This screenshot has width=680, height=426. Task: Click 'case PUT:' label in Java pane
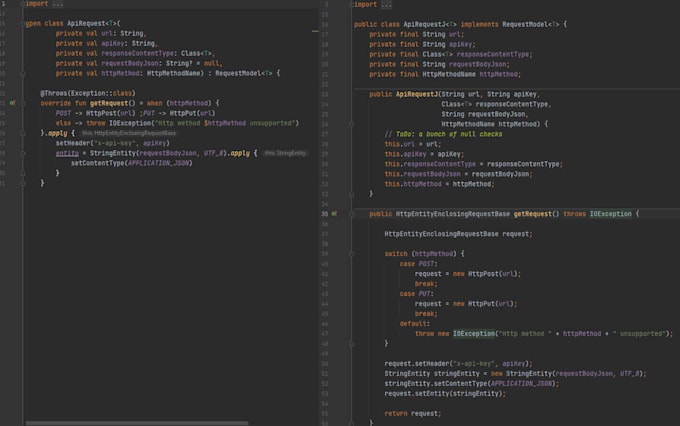click(x=416, y=294)
